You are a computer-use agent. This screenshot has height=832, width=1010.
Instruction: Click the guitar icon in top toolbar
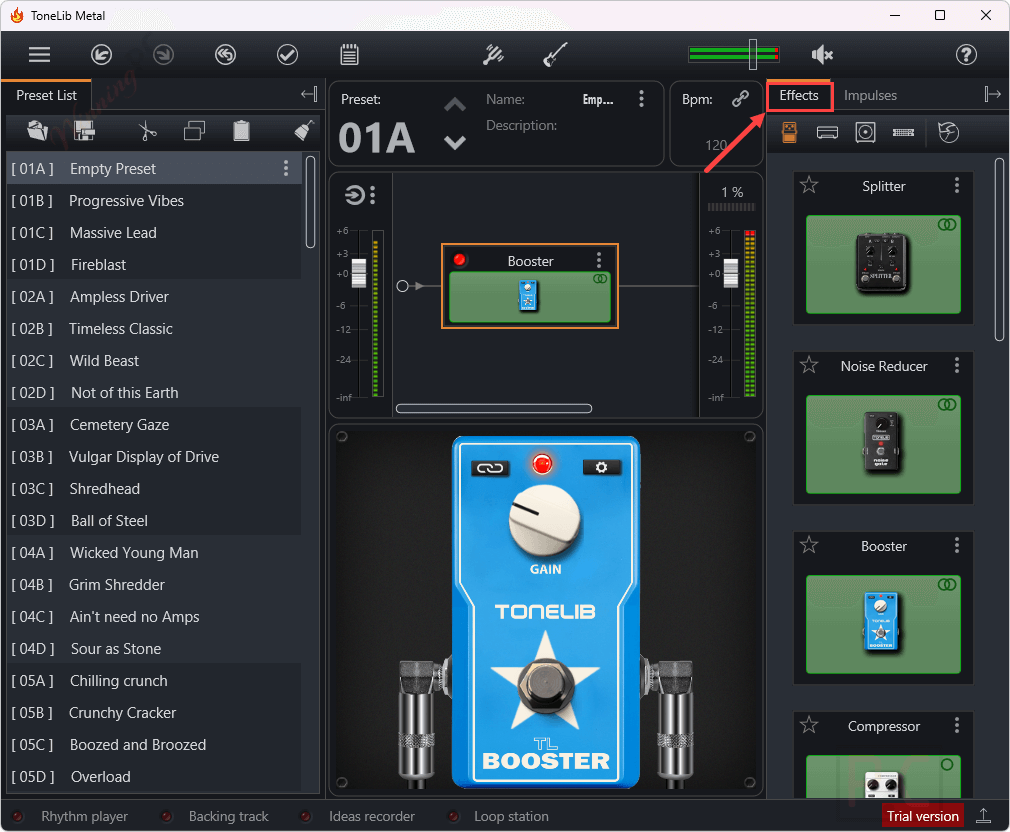point(555,55)
